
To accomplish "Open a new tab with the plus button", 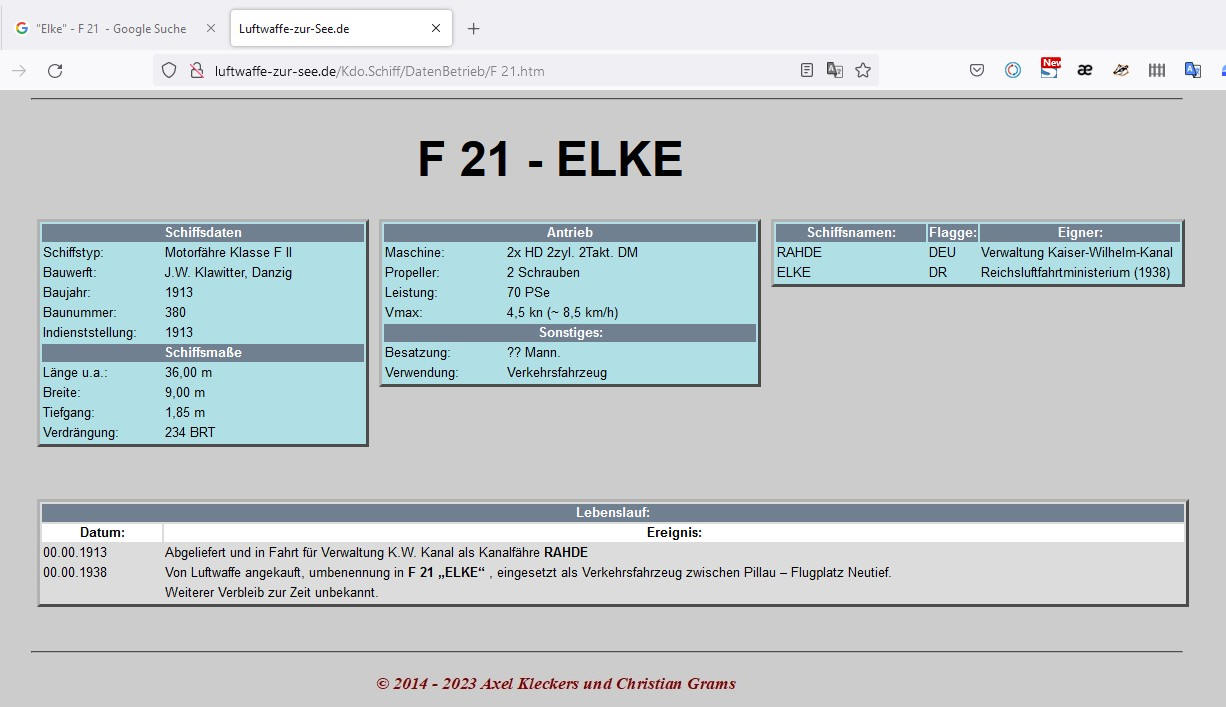I will point(474,29).
